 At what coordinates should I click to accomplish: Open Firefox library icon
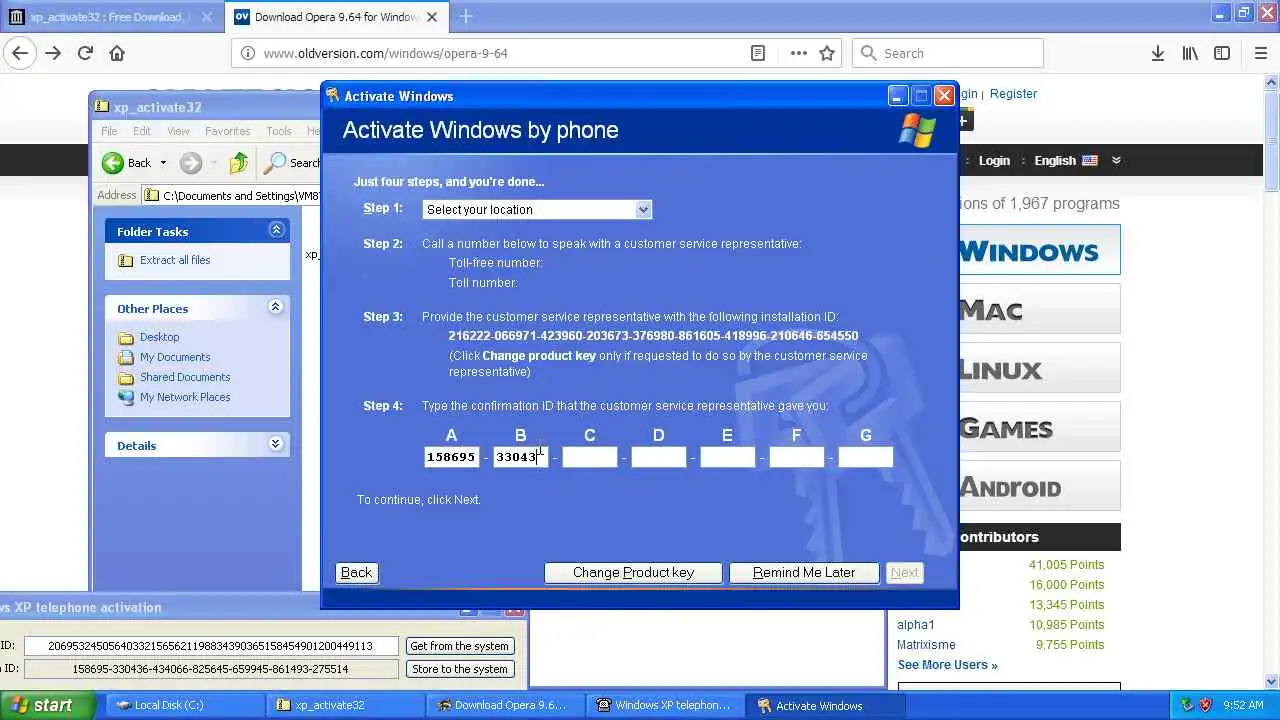pyautogui.click(x=1190, y=53)
